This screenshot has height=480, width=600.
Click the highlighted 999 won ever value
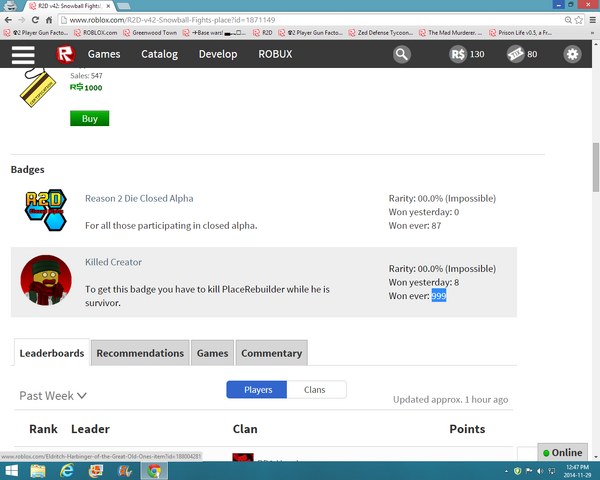[x=439, y=296]
